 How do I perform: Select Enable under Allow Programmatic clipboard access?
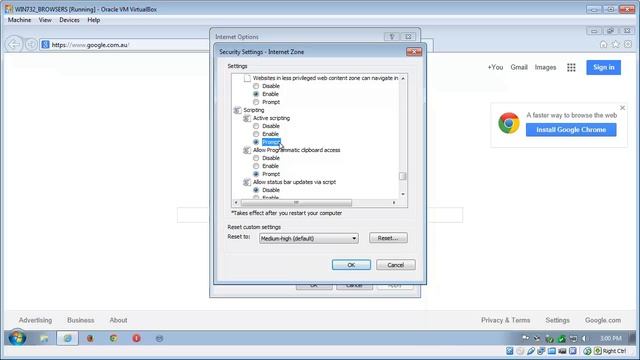[256, 166]
